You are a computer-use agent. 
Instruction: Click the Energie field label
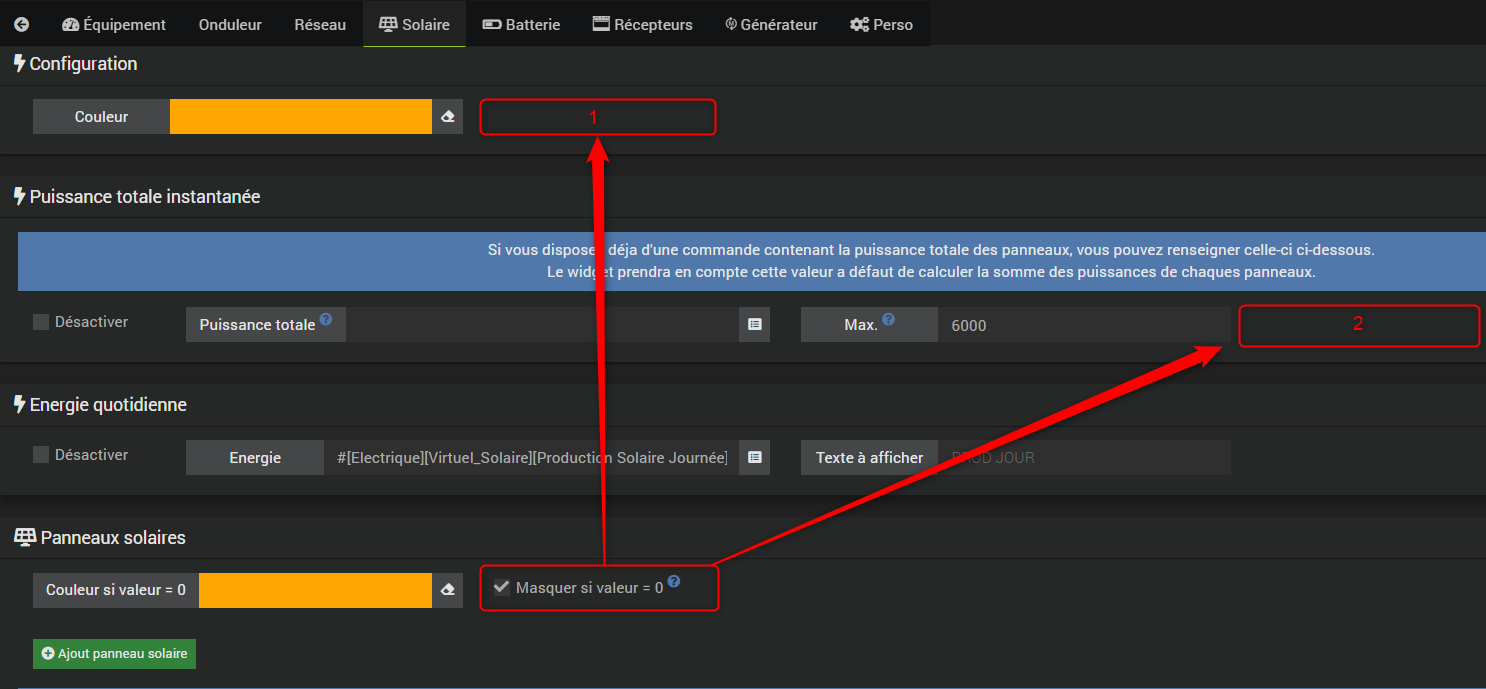pos(255,457)
